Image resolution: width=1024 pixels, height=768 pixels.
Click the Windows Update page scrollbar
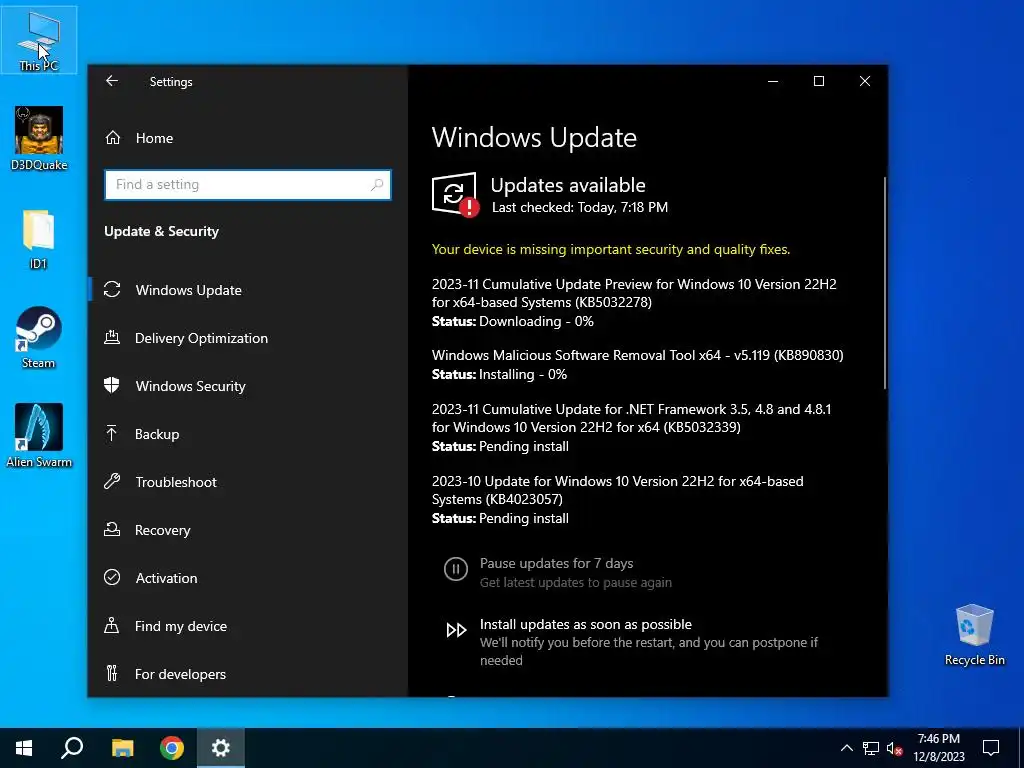pyautogui.click(x=885, y=283)
